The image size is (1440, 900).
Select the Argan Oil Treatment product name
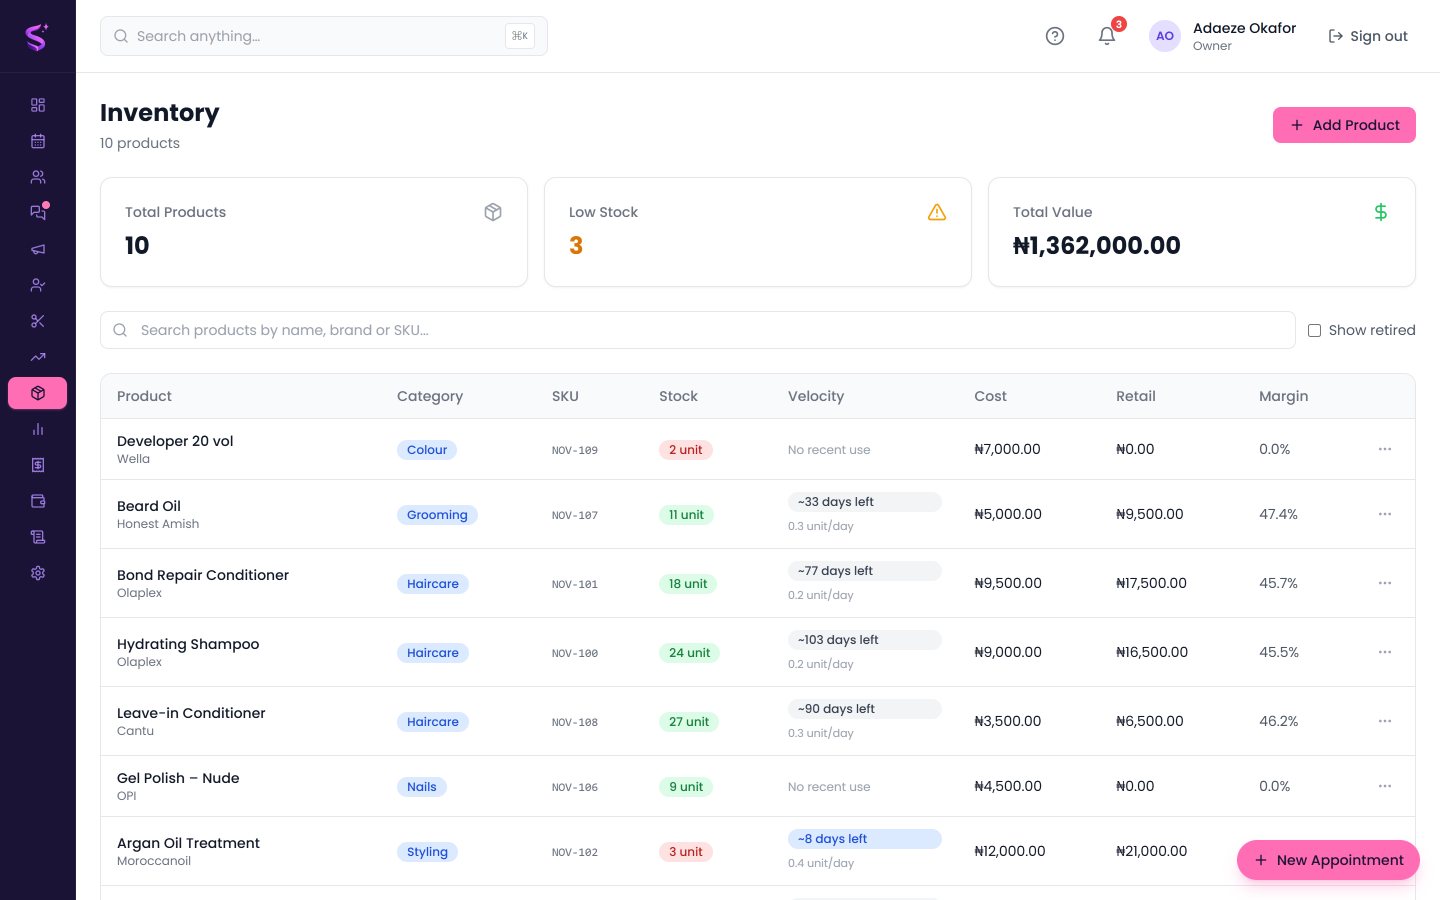click(188, 843)
